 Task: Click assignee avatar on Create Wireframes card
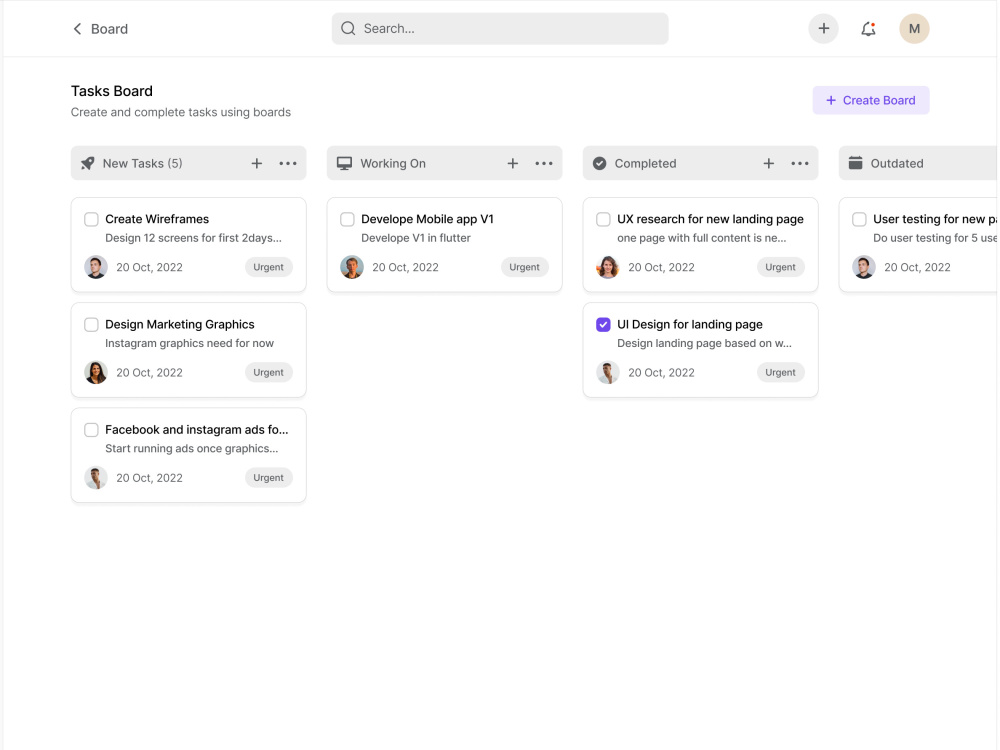96,267
